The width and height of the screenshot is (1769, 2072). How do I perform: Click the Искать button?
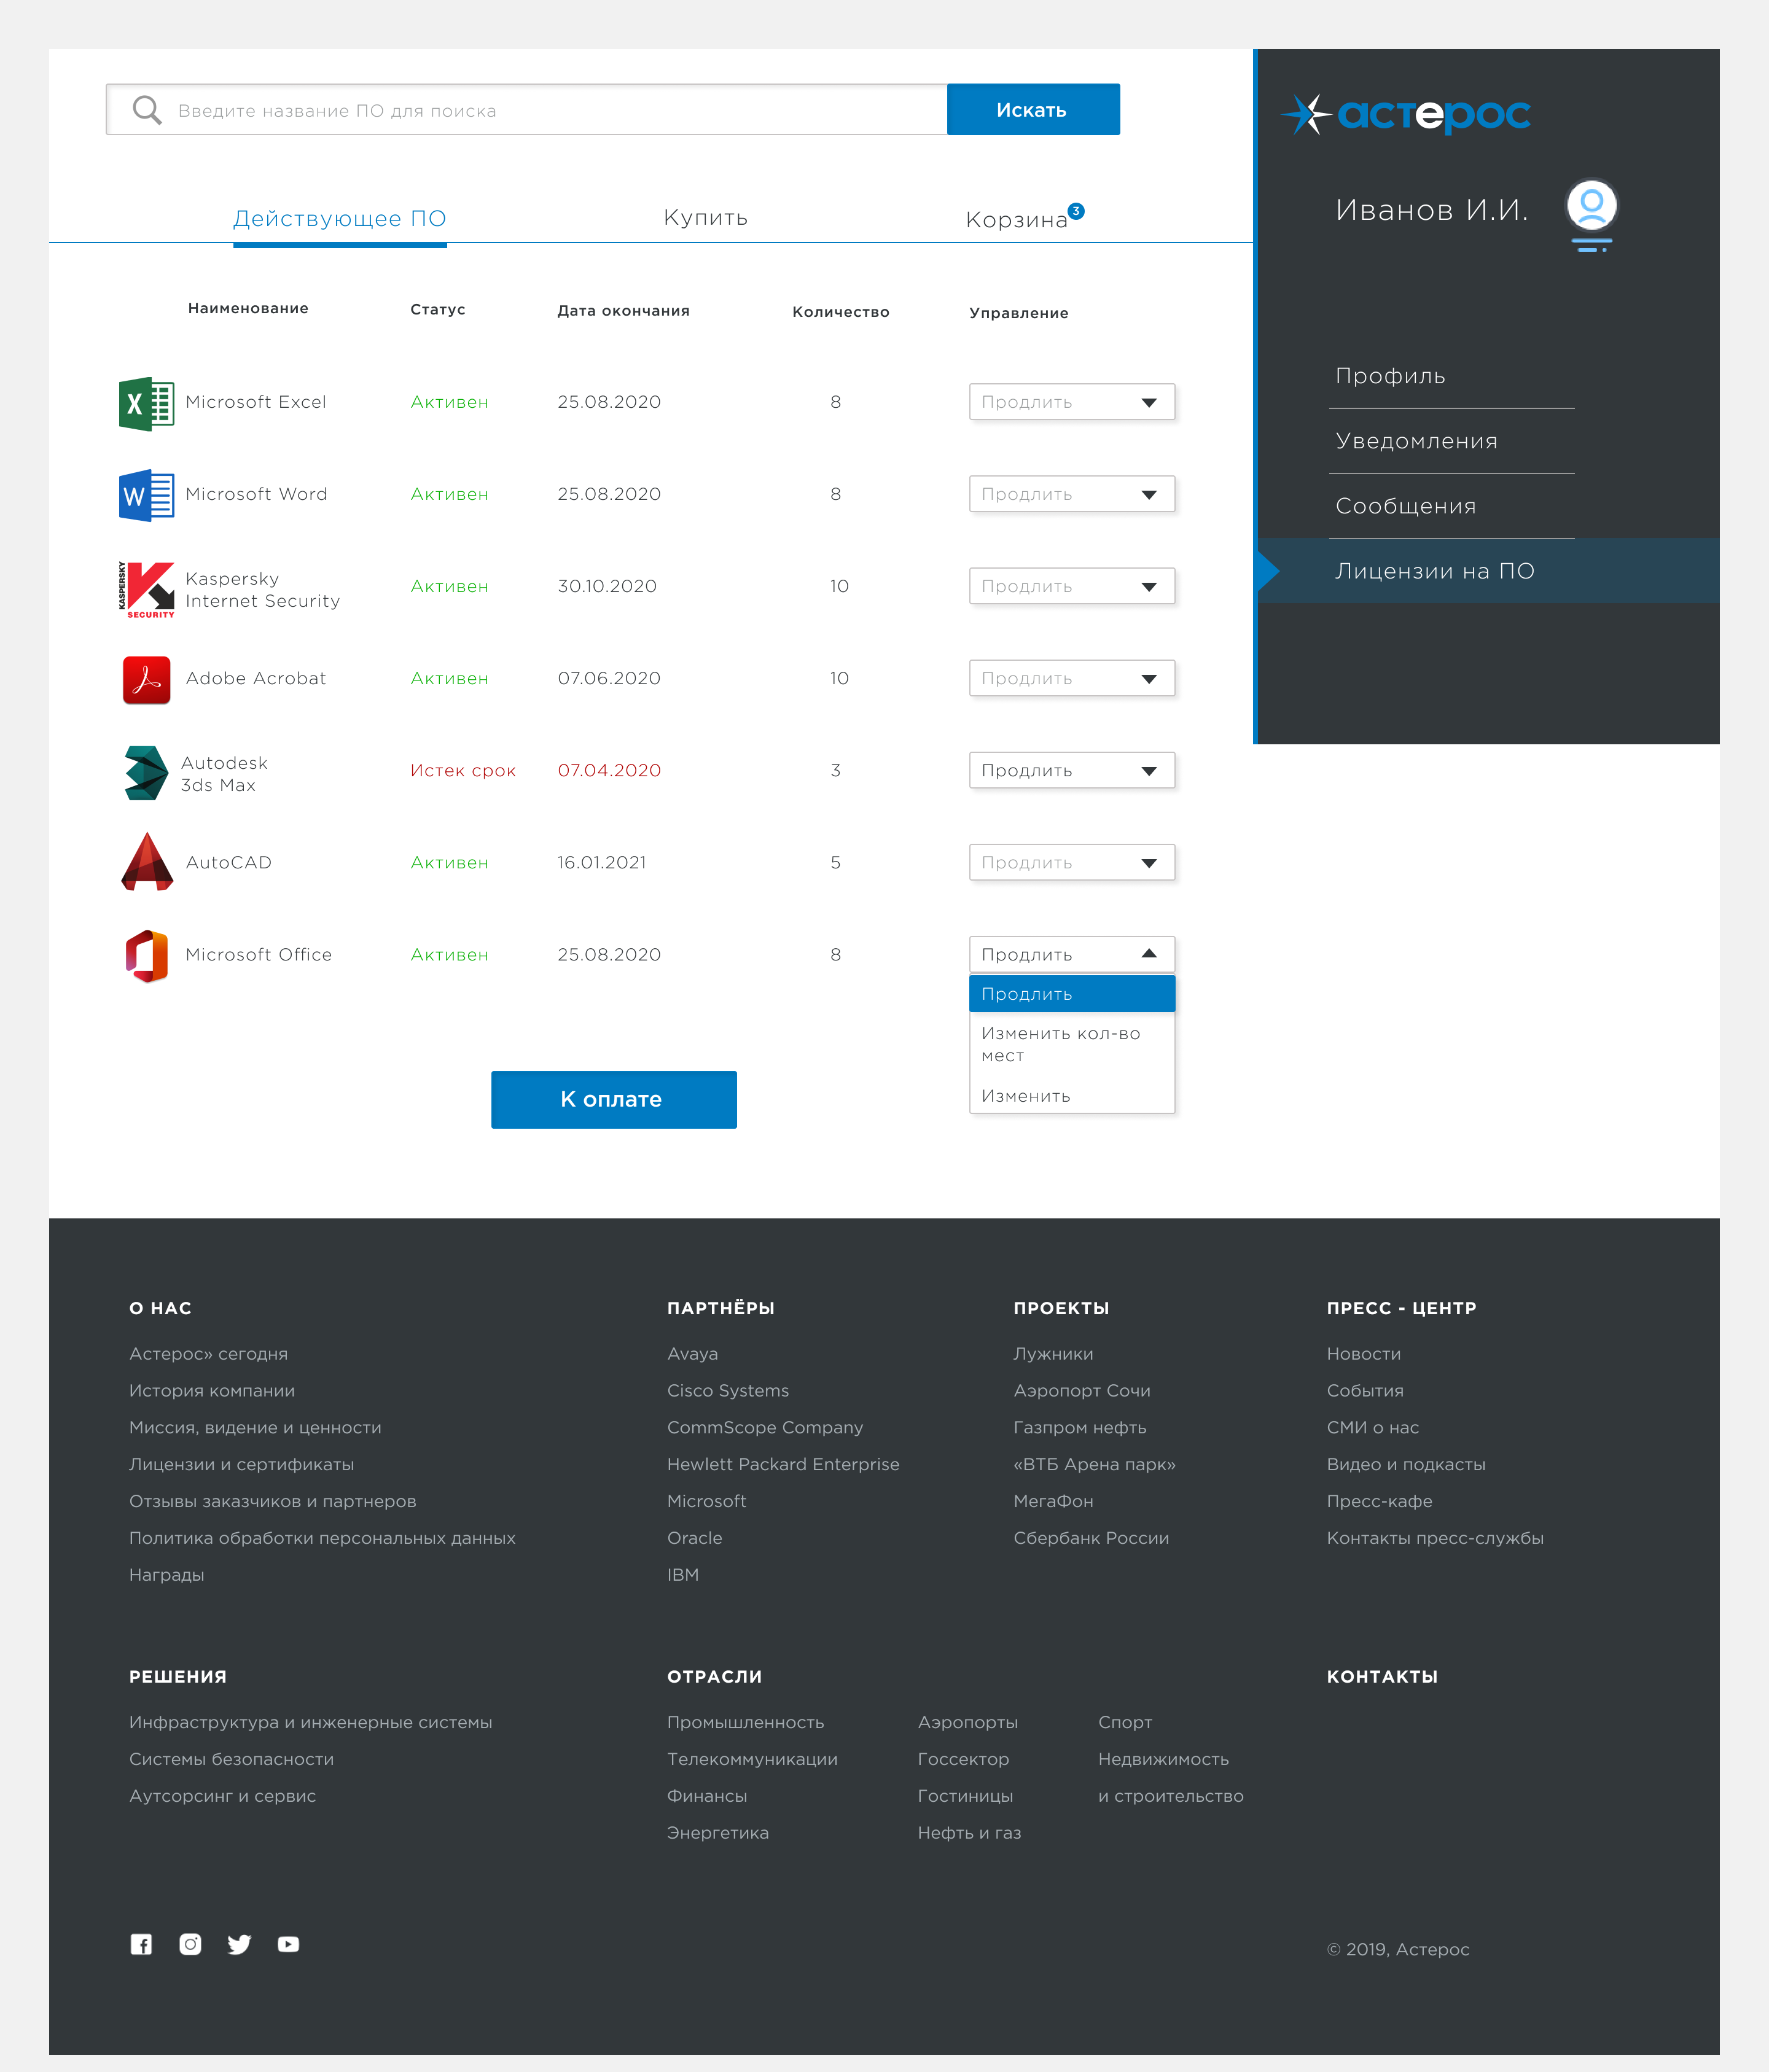tap(1033, 110)
